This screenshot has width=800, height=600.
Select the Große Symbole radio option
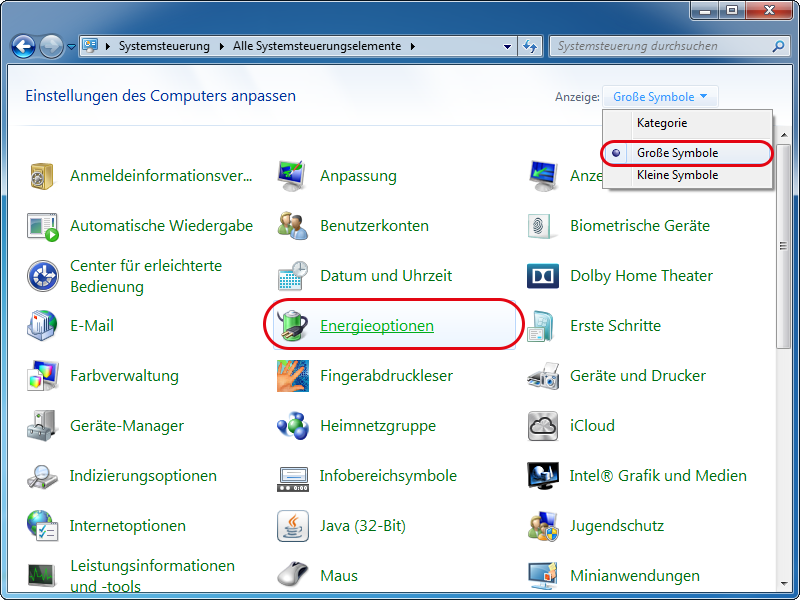(676, 153)
